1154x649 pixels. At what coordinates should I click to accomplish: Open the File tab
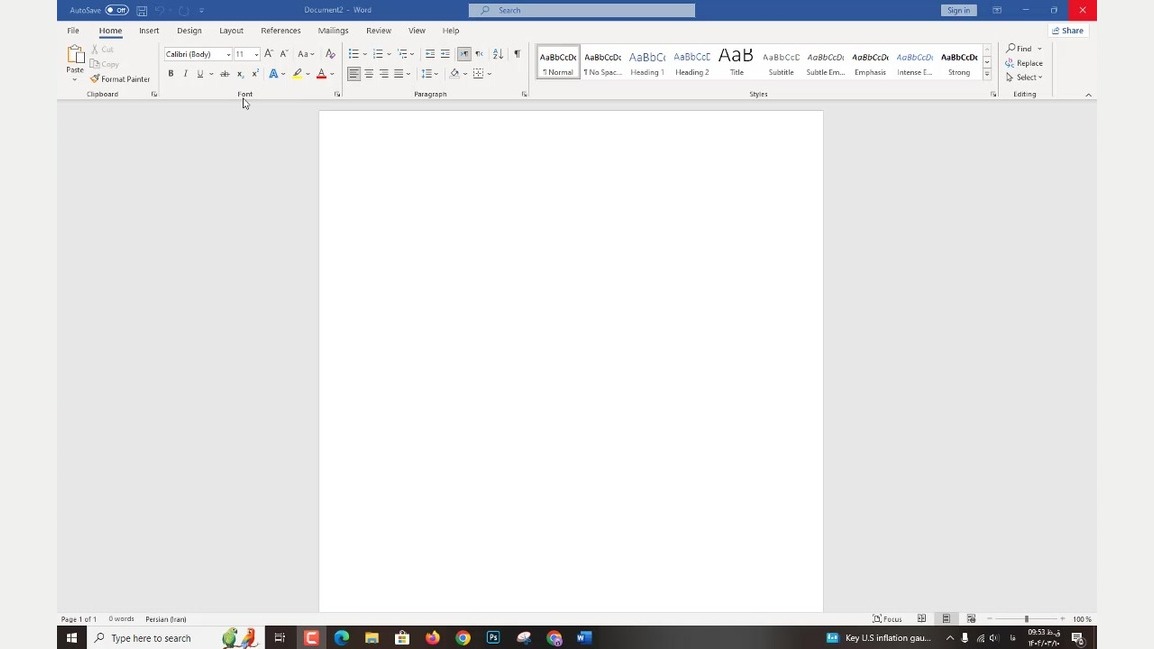pos(73,31)
